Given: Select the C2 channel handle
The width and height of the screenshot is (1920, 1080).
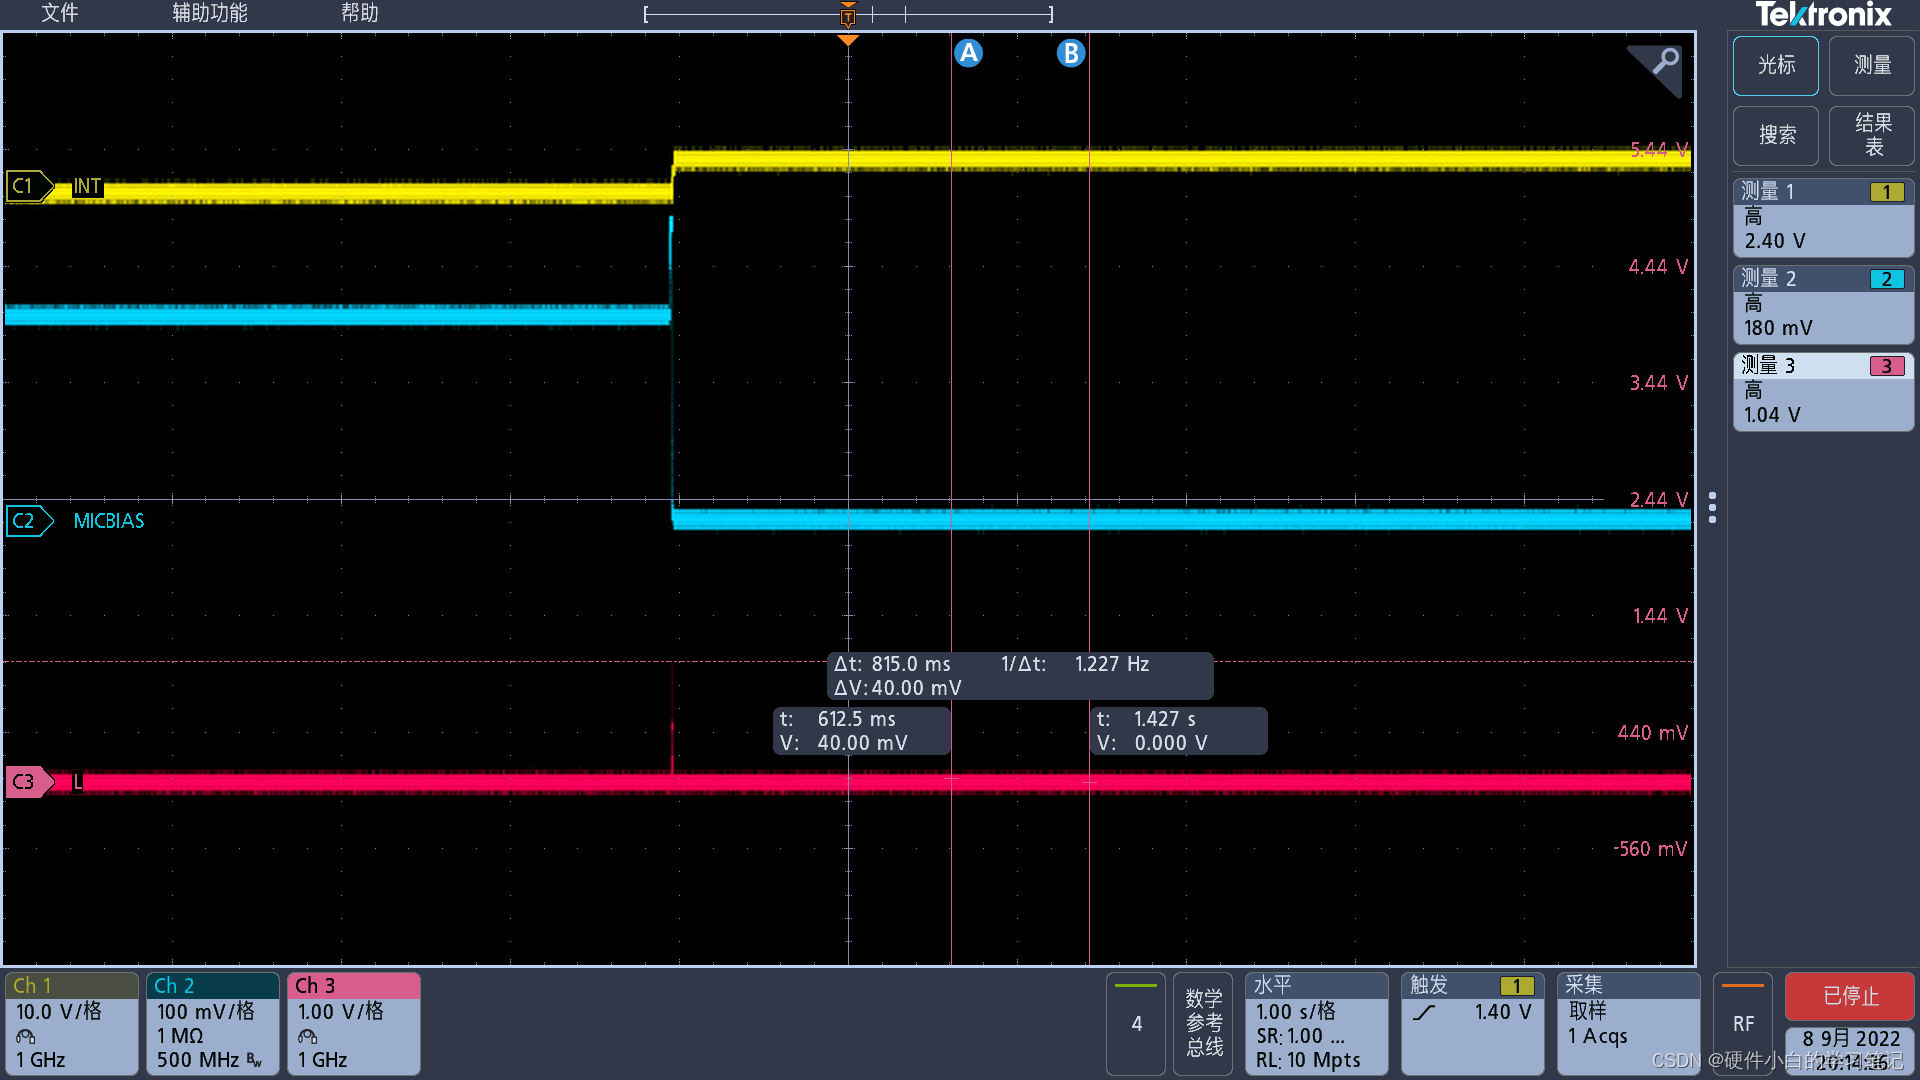Looking at the screenshot, I should coord(29,521).
